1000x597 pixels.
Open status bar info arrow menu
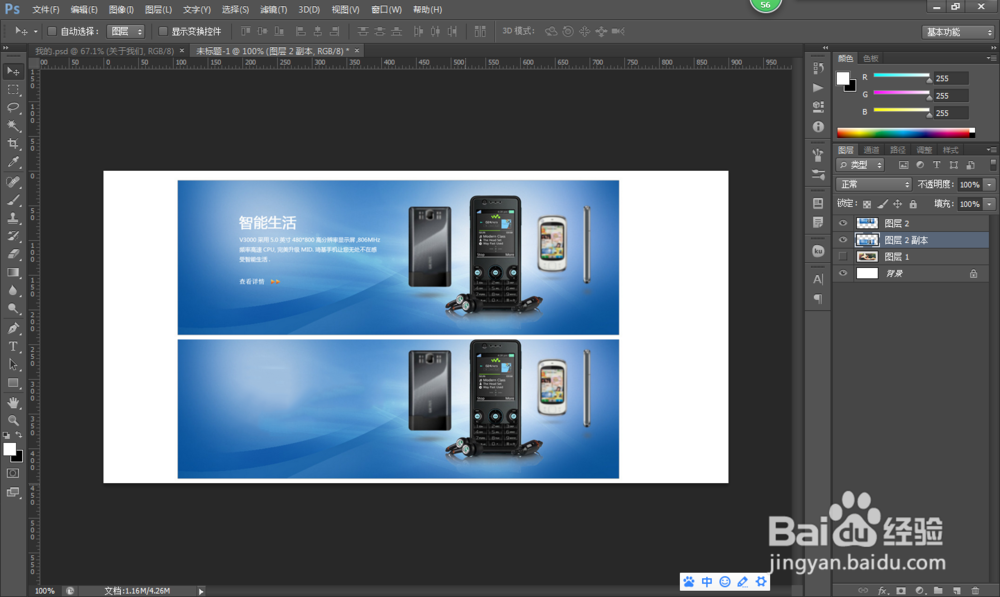(201, 591)
